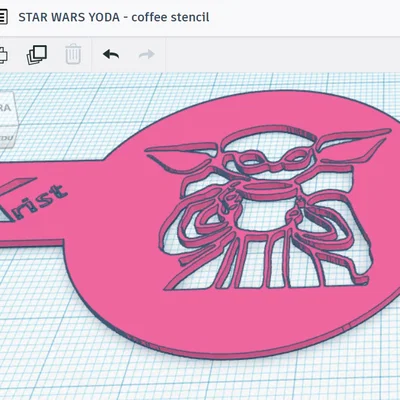The image size is (400, 400).
Task: Click the greyed-out Redo arrow icon
Action: pos(147,54)
